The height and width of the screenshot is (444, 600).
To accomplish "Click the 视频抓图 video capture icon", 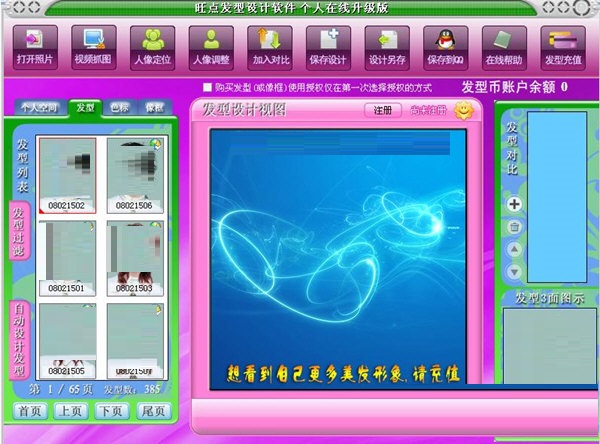I will click(94, 47).
